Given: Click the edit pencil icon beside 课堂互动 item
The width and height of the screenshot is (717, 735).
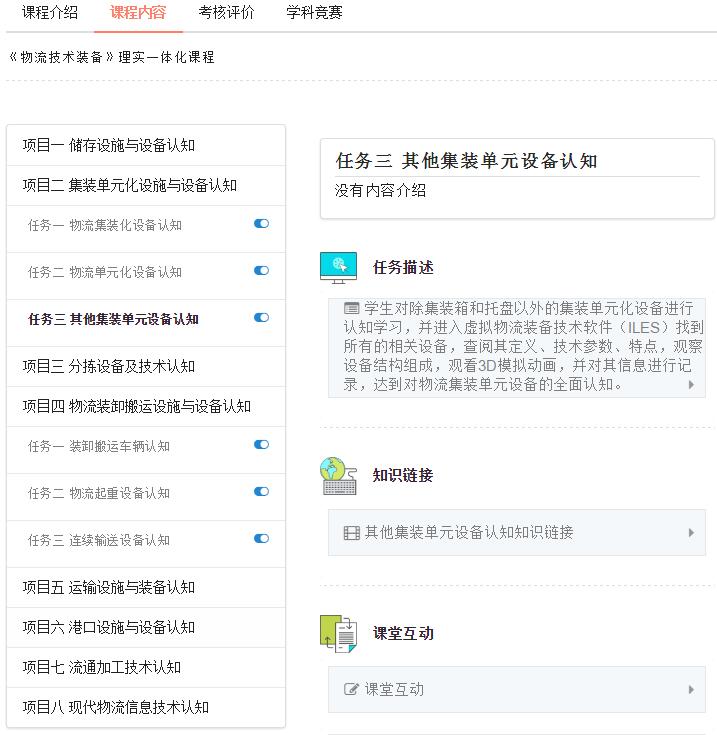Looking at the screenshot, I should pyautogui.click(x=351, y=689).
